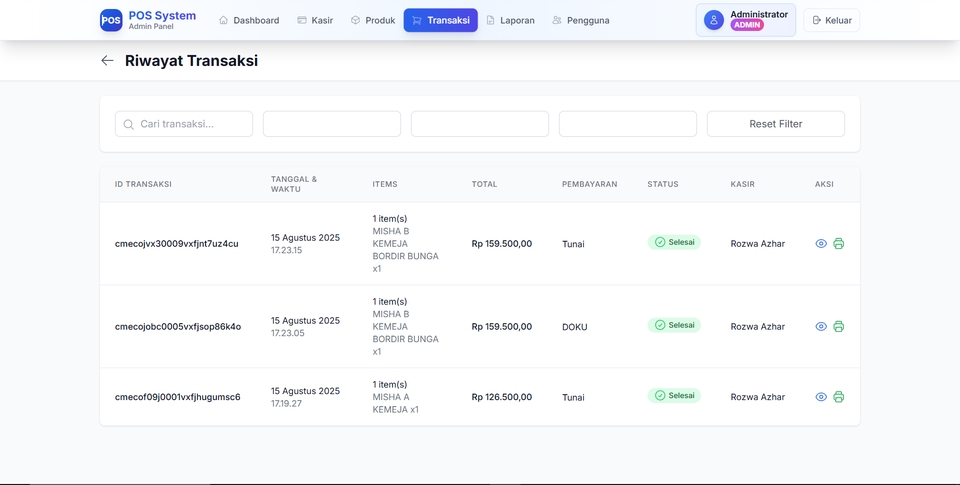
Task: Click the Reset Filter button
Action: click(x=775, y=124)
